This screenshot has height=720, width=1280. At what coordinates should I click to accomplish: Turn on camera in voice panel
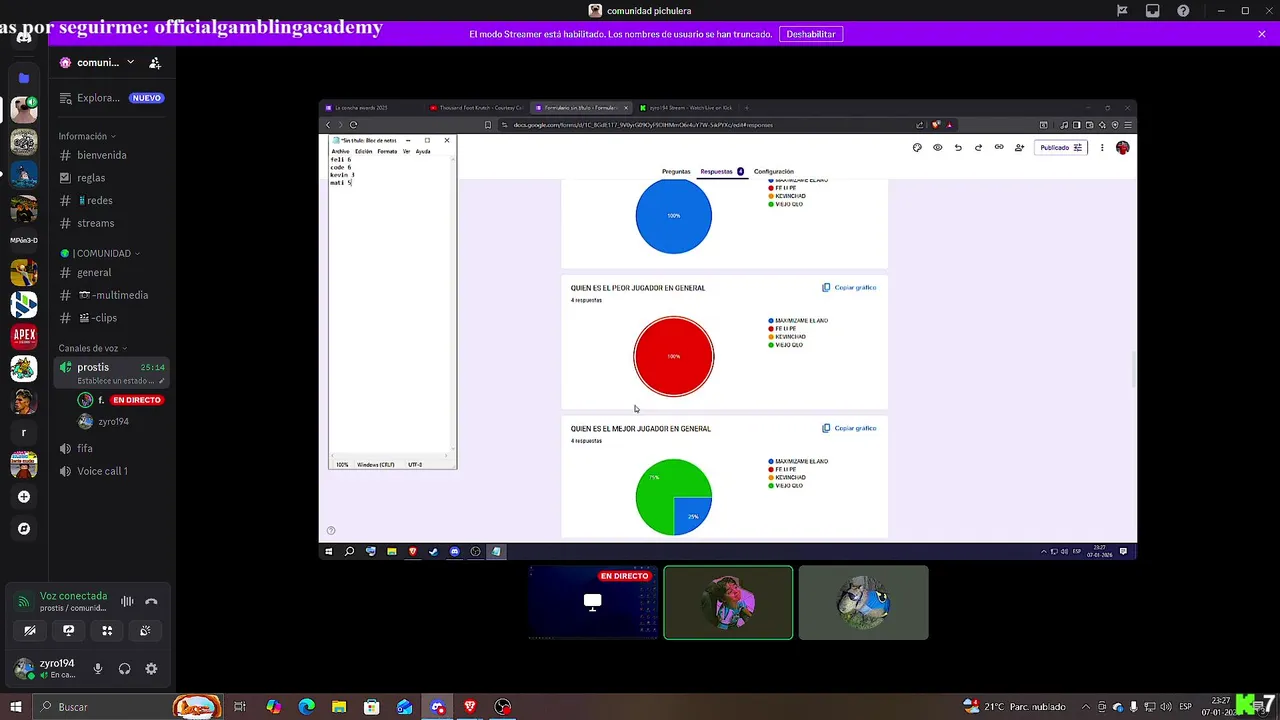coord(30,630)
